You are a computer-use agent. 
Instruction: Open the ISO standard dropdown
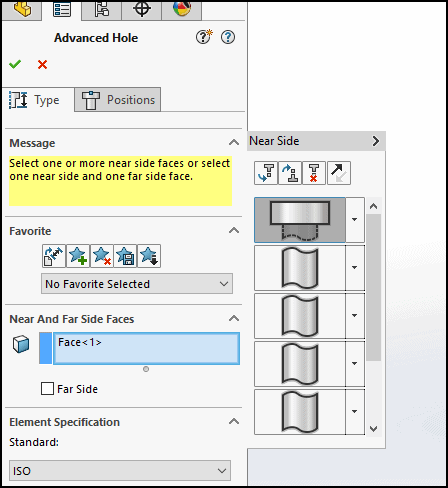pos(120,471)
